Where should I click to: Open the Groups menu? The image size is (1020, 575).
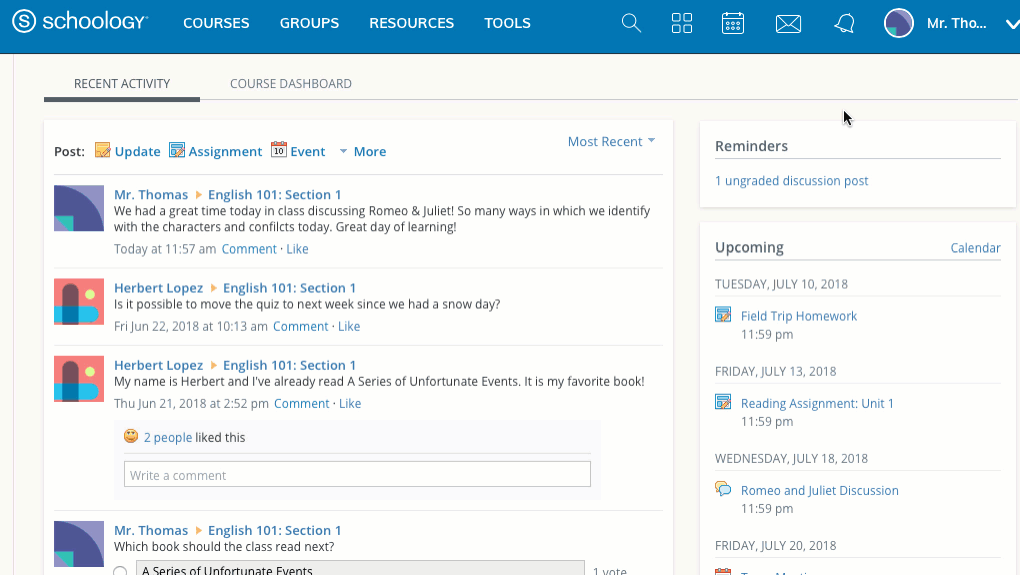(309, 23)
